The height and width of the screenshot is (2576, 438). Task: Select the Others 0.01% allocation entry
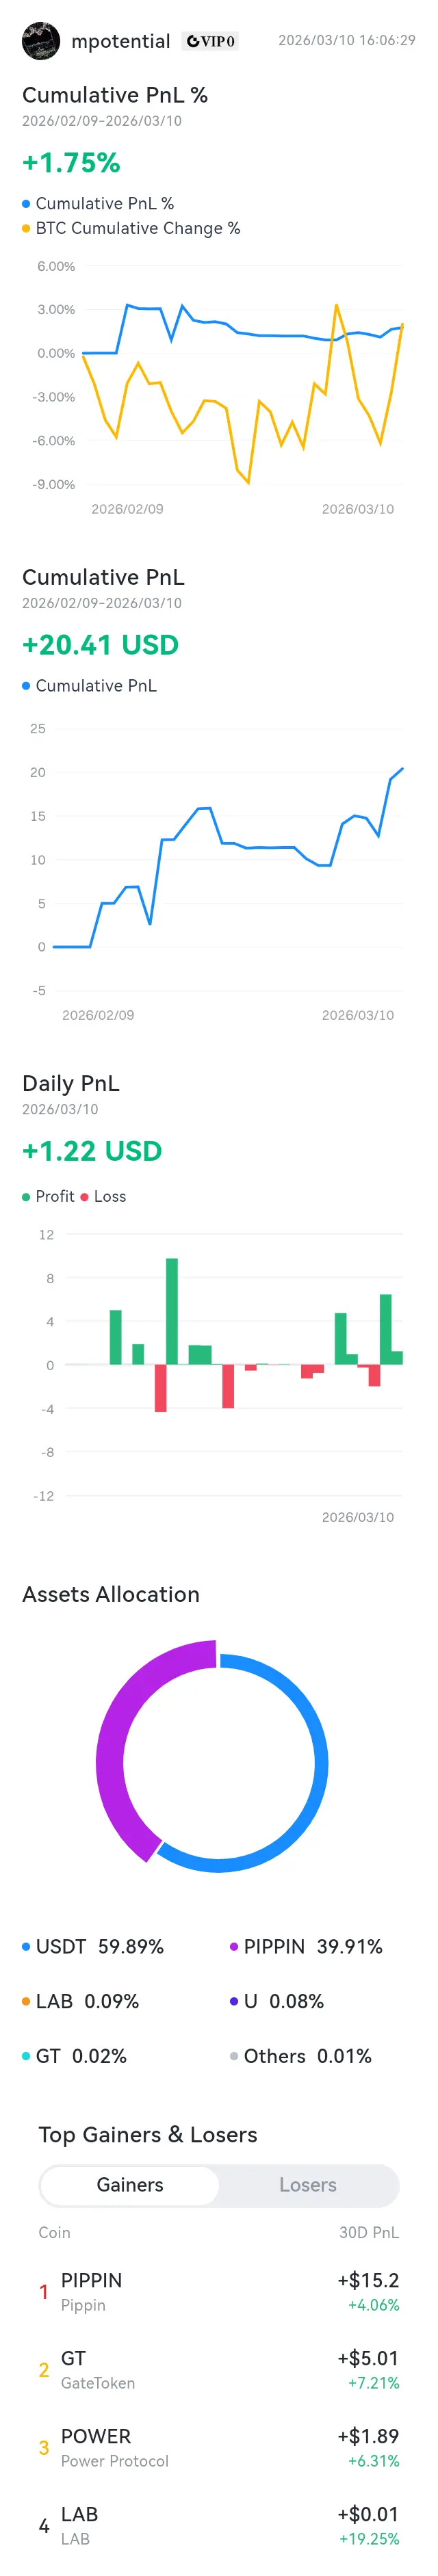(x=301, y=2056)
